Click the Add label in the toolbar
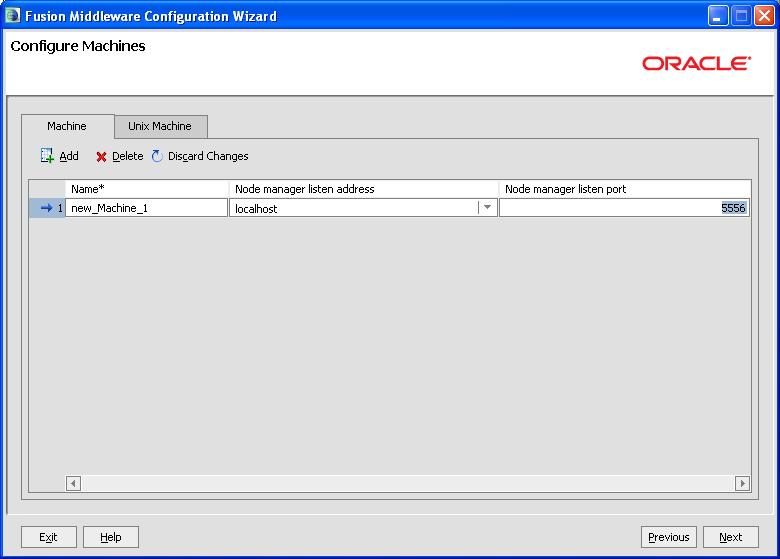The image size is (780, 559). coord(69,156)
